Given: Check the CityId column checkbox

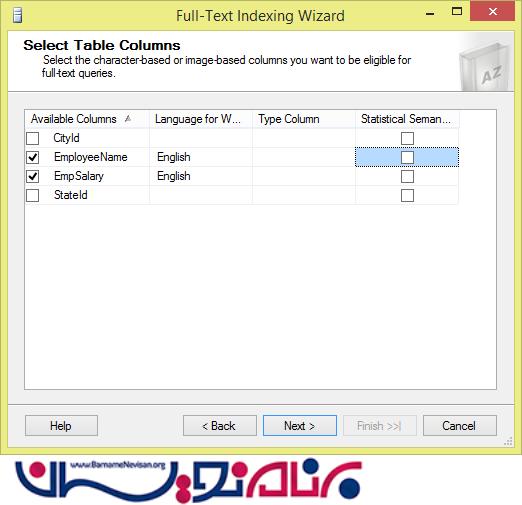Looking at the screenshot, I should [33, 138].
